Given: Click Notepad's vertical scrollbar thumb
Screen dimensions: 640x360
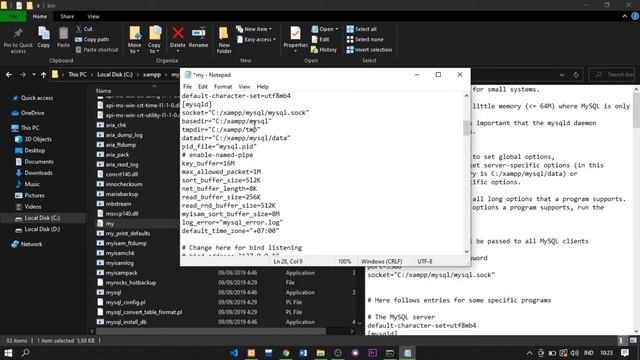Looking at the screenshot, I should [x=467, y=128].
